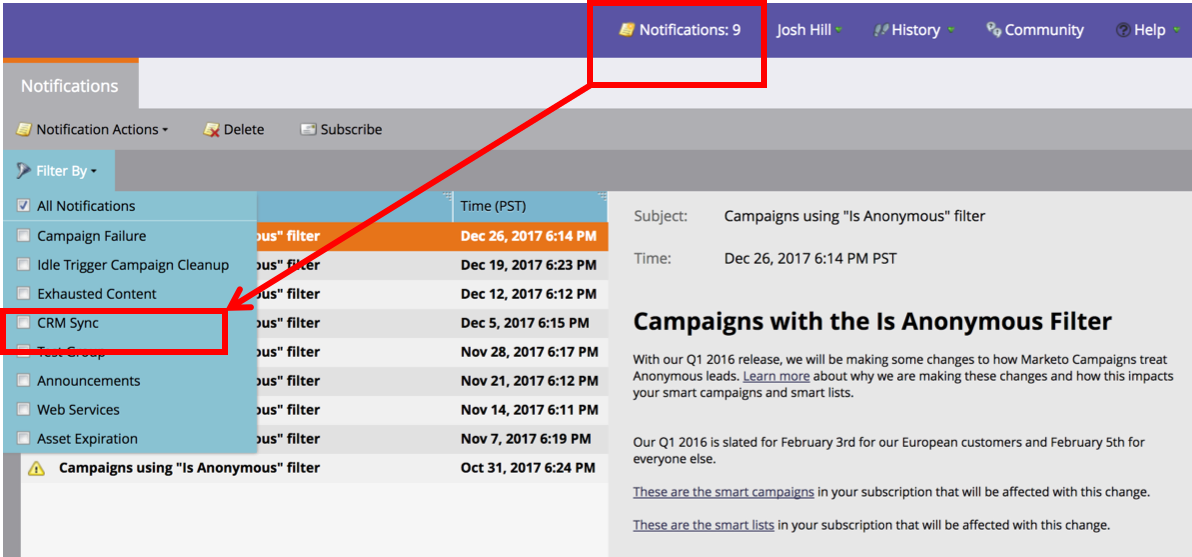This screenshot has width=1192, height=557.
Task: Switch to the Notifications tab
Action: pyautogui.click(x=70, y=86)
